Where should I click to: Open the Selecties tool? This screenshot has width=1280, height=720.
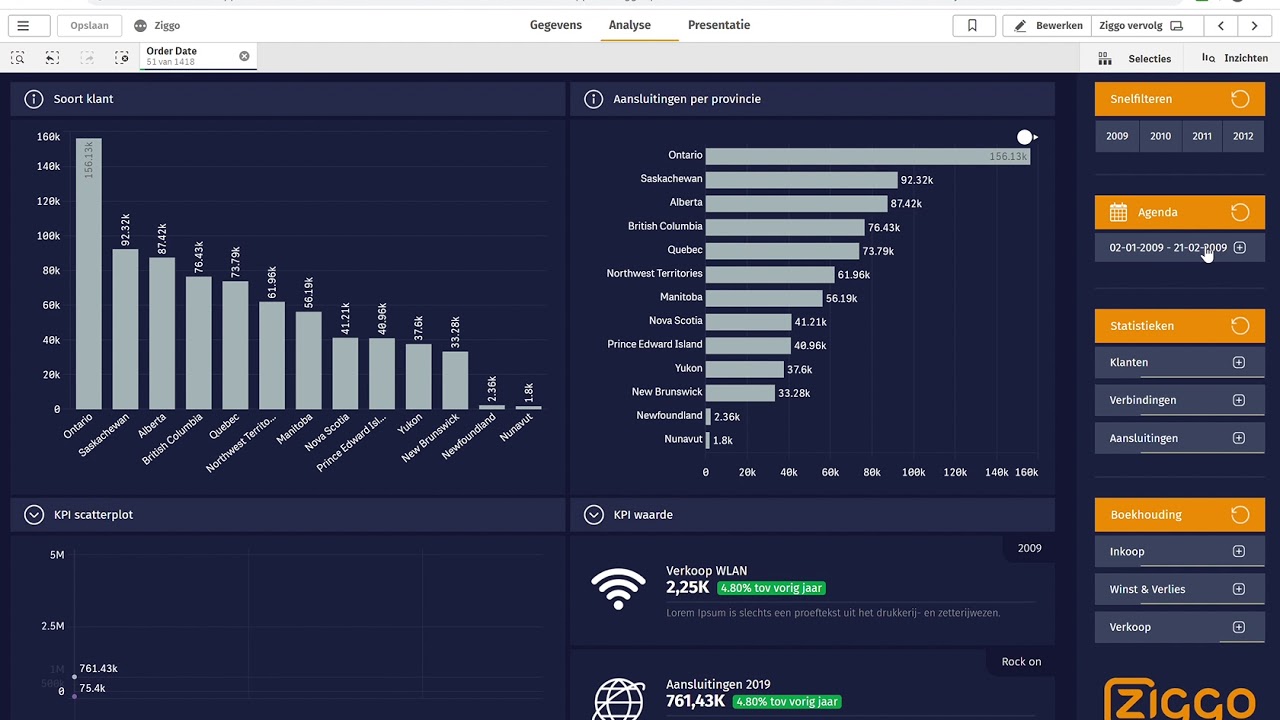(x=1135, y=58)
